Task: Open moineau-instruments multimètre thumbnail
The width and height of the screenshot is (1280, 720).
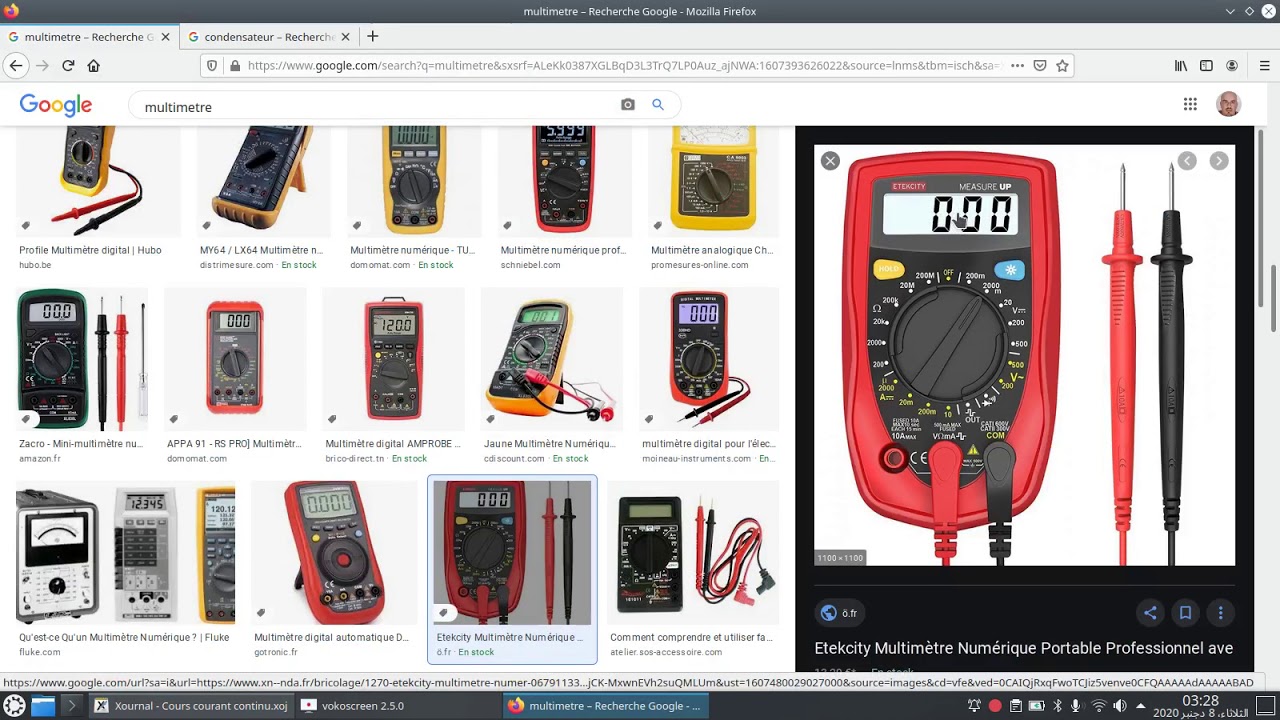Action: (709, 358)
